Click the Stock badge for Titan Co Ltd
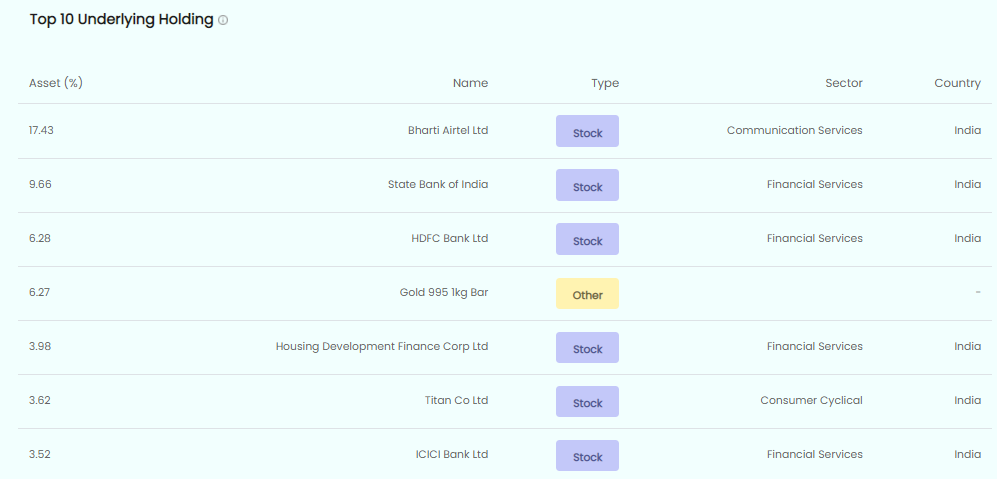The image size is (997, 479). pyautogui.click(x=587, y=402)
